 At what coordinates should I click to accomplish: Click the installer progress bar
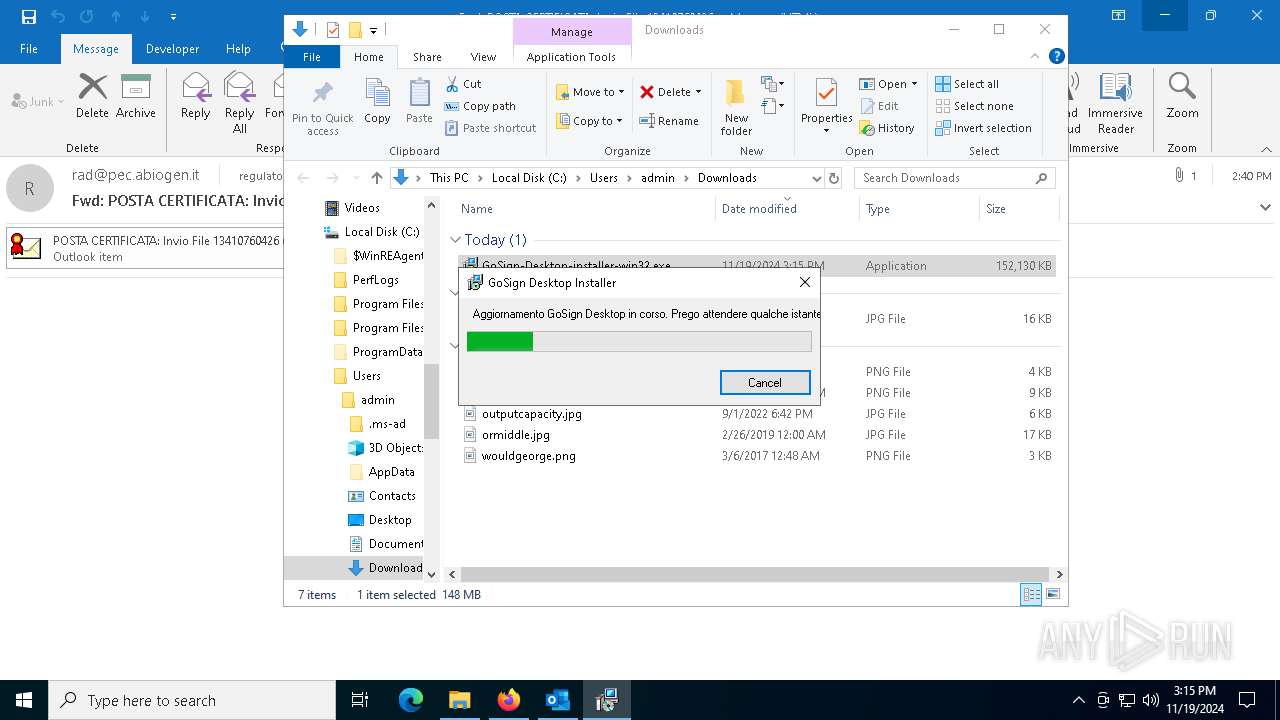point(639,342)
